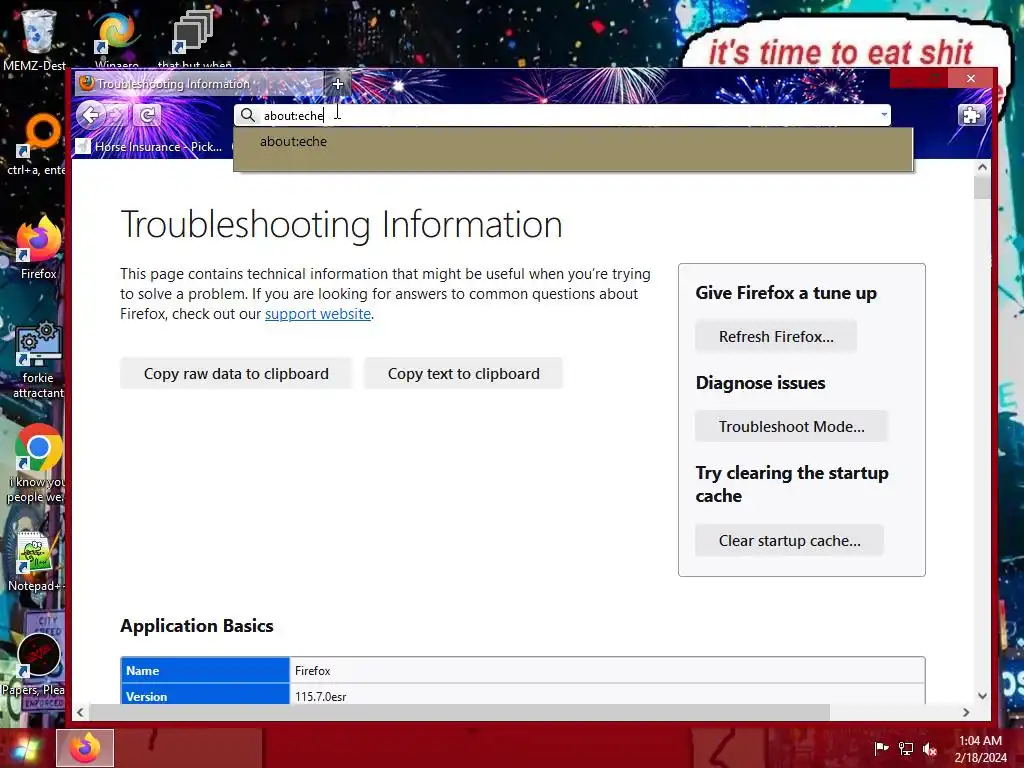Open the Windows Start button
Viewport: 1024px width, 768px height.
coord(25,748)
